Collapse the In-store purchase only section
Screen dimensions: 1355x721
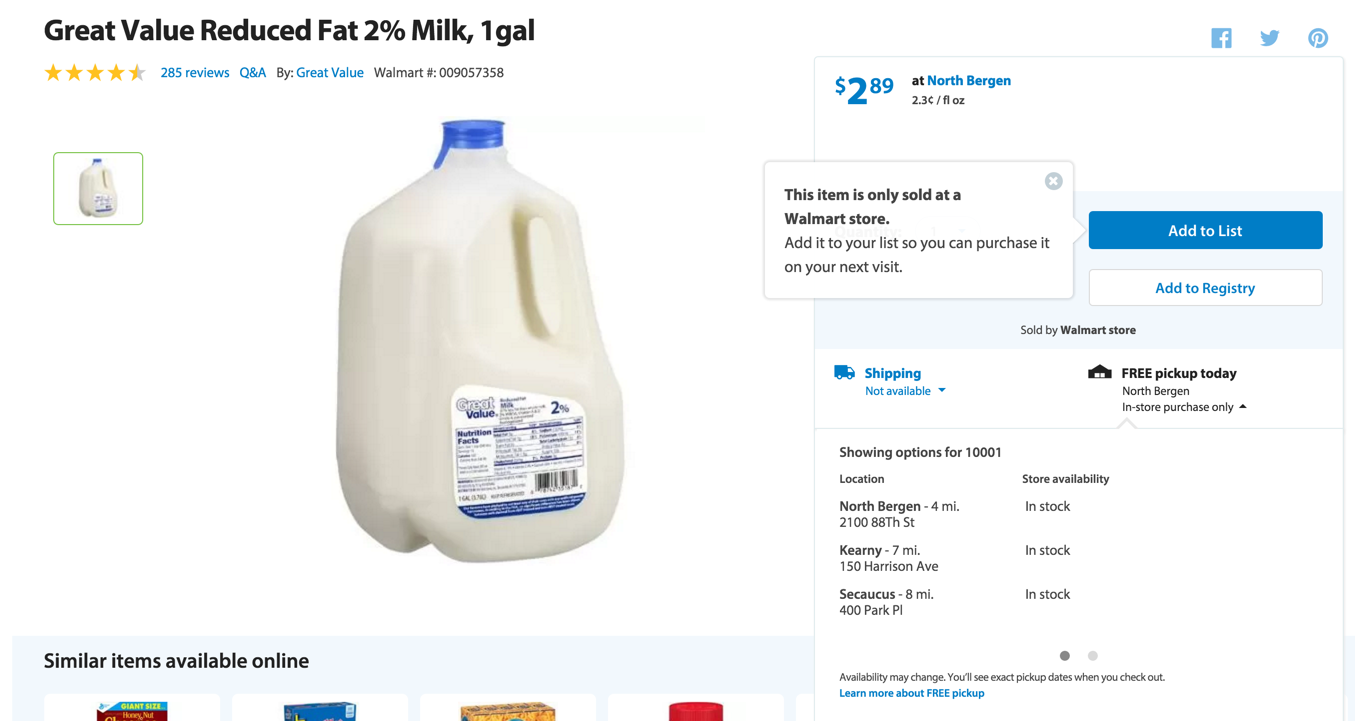point(1184,407)
